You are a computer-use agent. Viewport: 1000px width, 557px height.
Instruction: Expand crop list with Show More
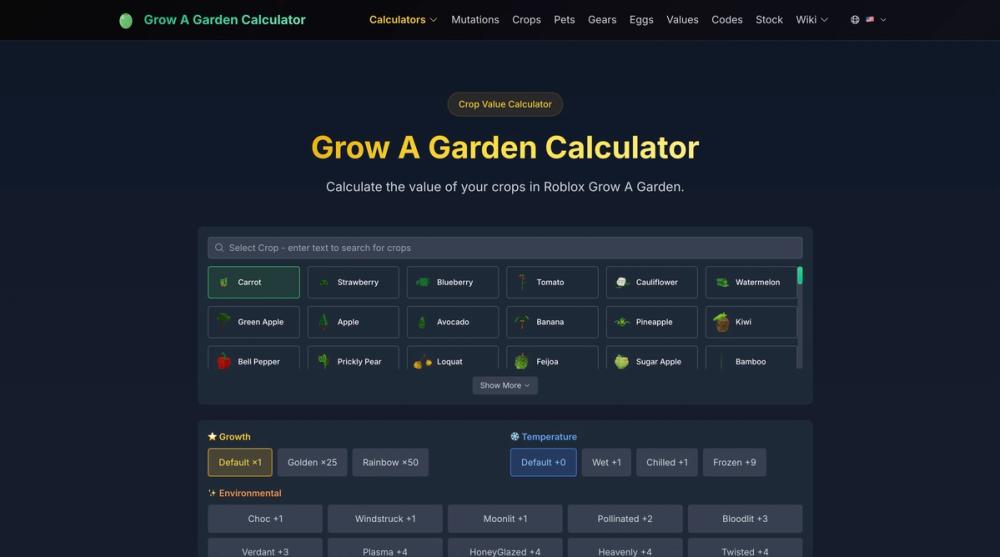(x=504, y=385)
